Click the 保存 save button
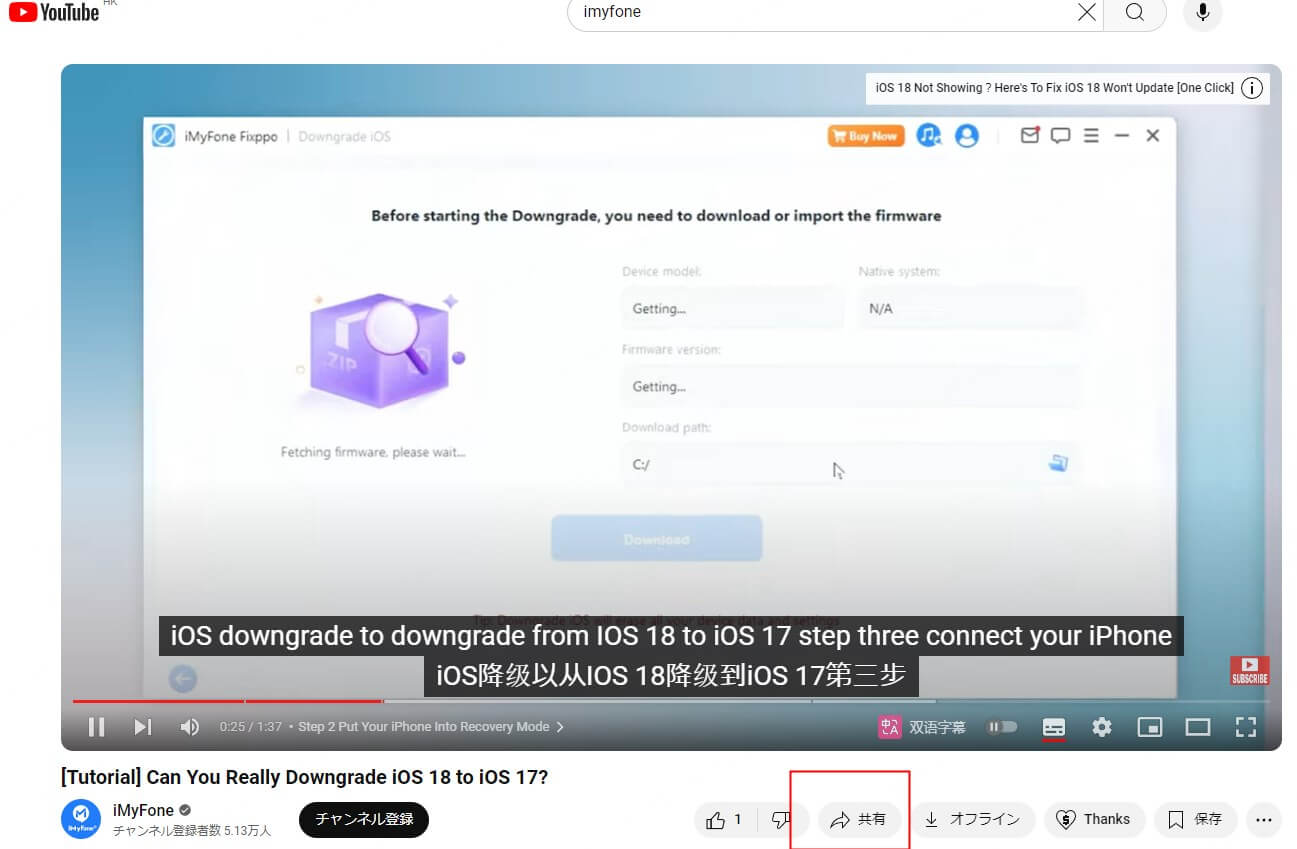Viewport: 1297px width, 849px height. click(x=1195, y=819)
